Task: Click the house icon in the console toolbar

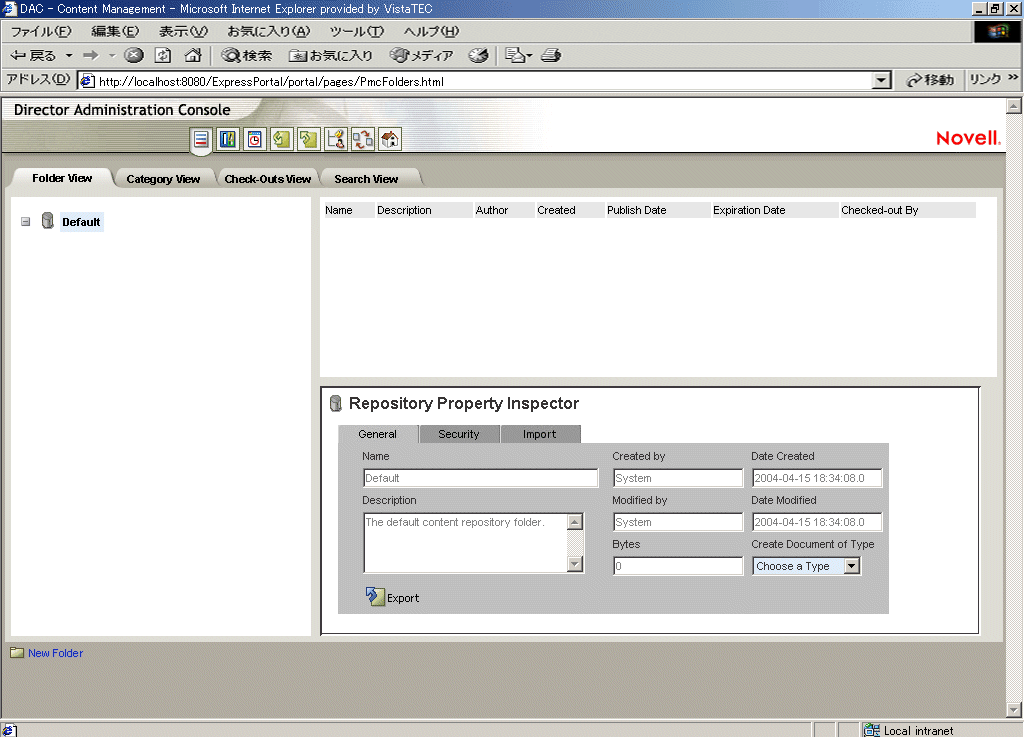Action: pos(390,139)
